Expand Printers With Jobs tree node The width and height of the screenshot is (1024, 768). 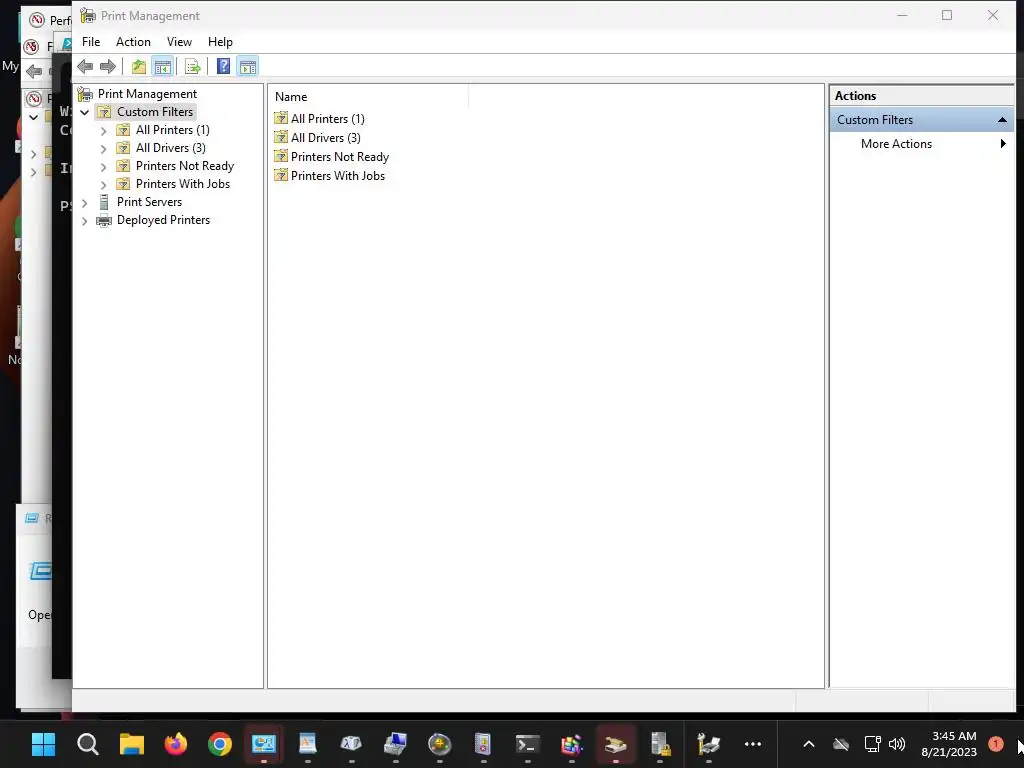coord(103,184)
